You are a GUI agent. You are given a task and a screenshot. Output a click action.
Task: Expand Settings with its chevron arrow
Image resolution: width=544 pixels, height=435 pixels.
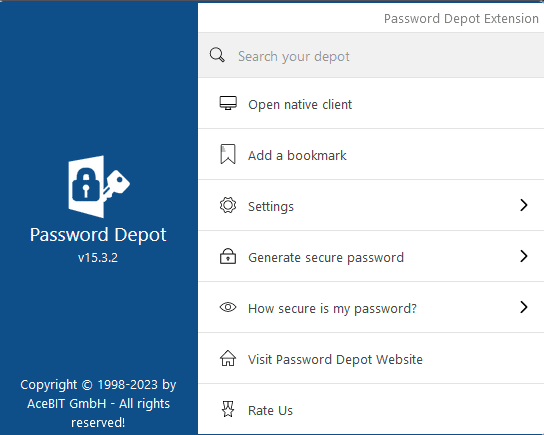click(524, 205)
